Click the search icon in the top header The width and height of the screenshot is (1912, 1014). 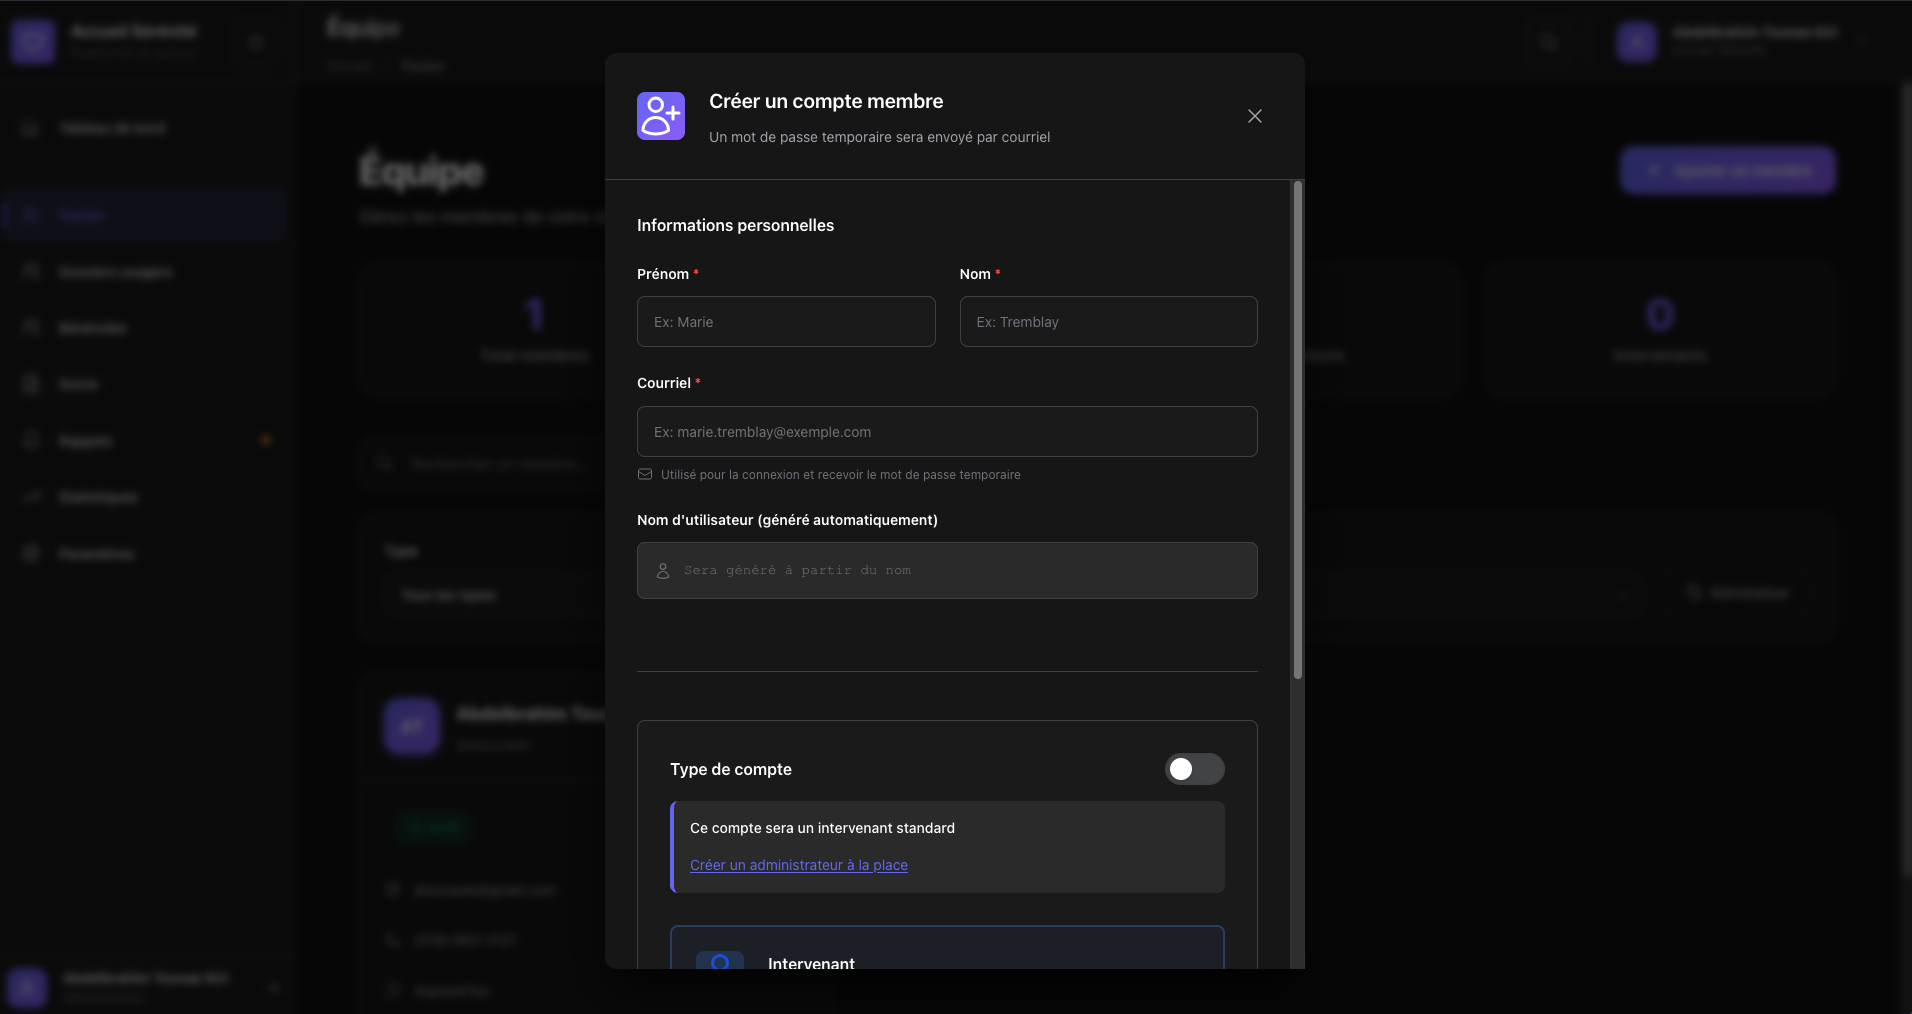[1549, 42]
